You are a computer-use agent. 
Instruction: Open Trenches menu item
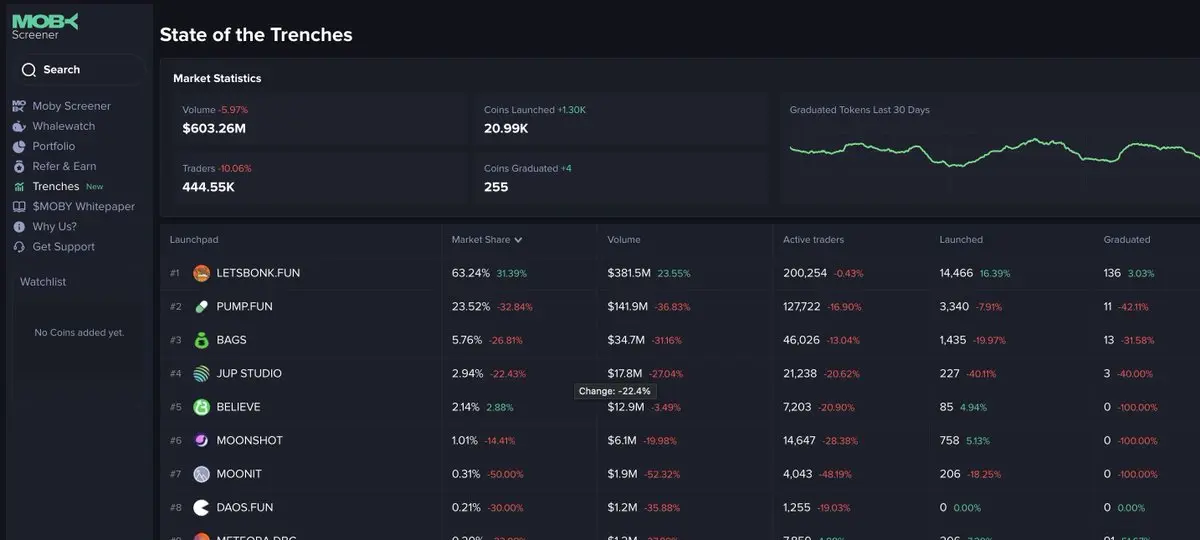56,187
